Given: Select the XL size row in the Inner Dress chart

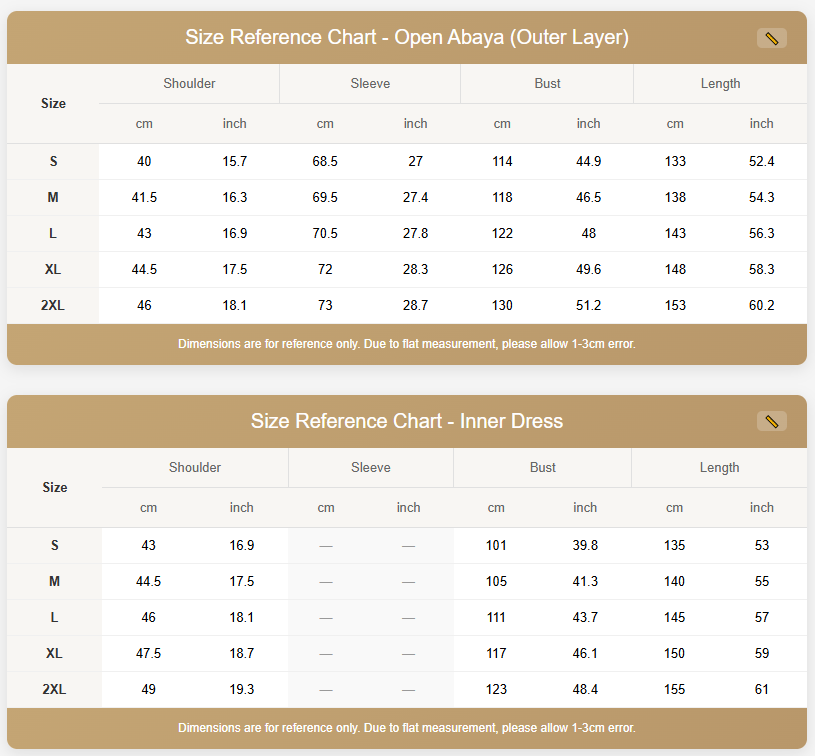Looking at the screenshot, I should point(54,653).
